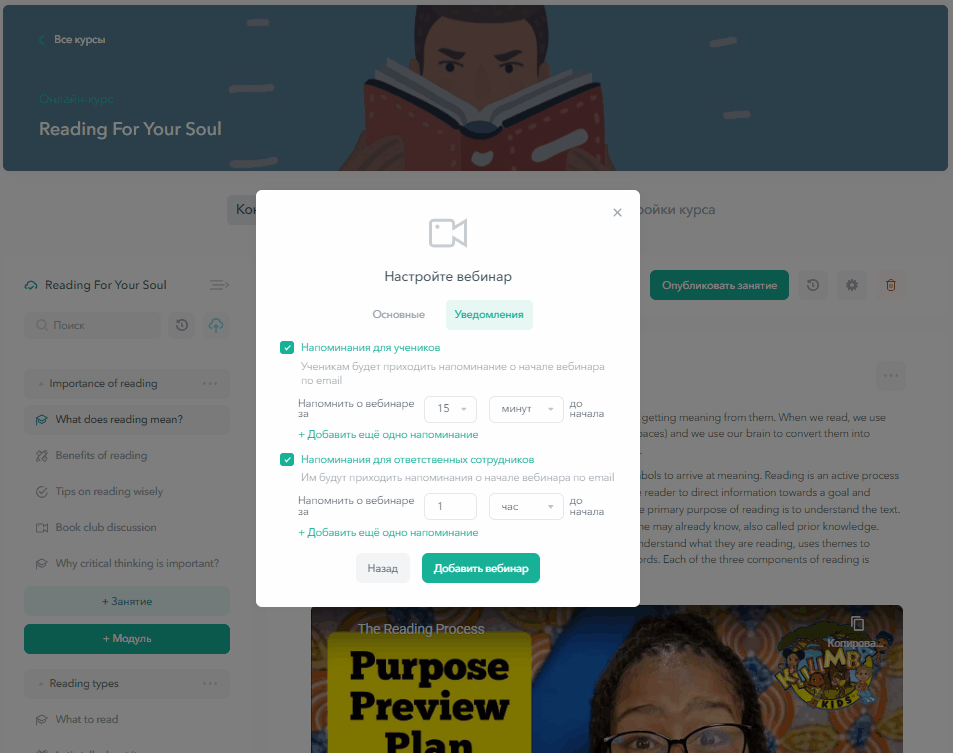This screenshot has width=953, height=753.
Task: Click the history icon next to search field
Action: (x=182, y=325)
